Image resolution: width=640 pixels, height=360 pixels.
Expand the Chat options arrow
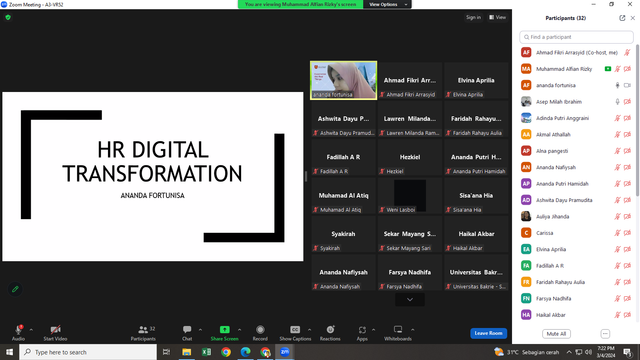click(x=200, y=329)
